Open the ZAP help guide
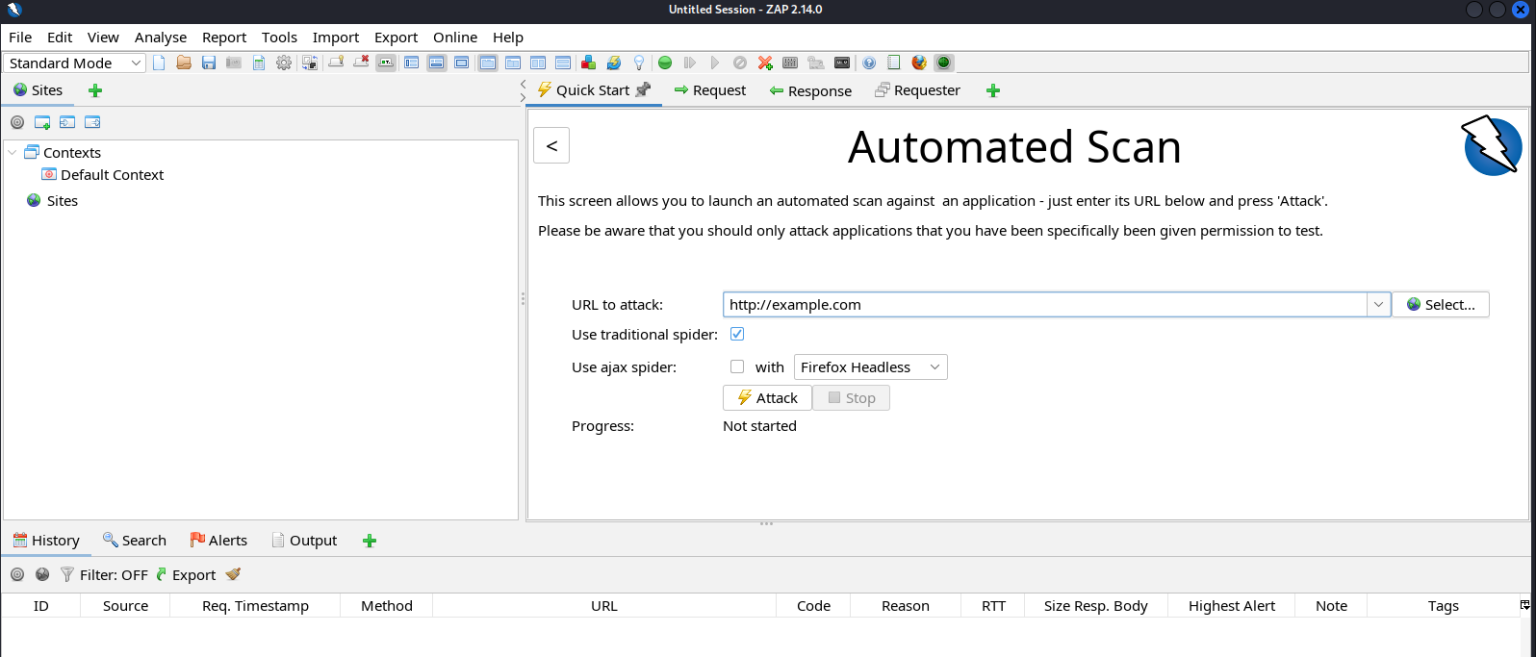The image size is (1536, 657). pyautogui.click(x=868, y=62)
